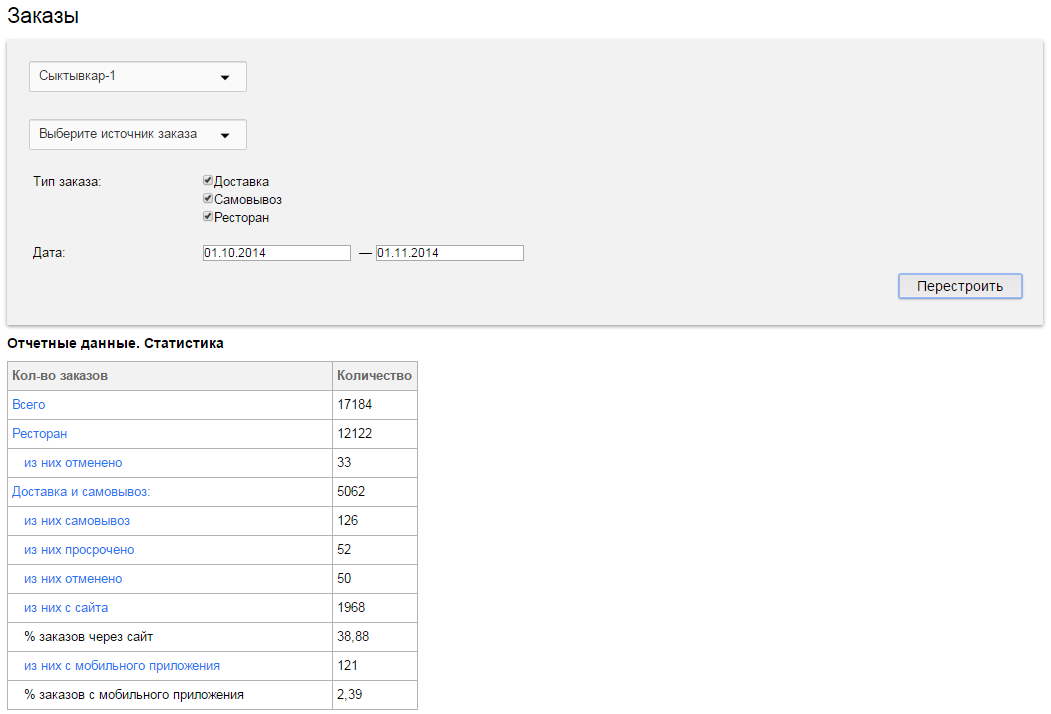Select the Заказы page heading
The height and width of the screenshot is (714, 1051).
tap(43, 15)
